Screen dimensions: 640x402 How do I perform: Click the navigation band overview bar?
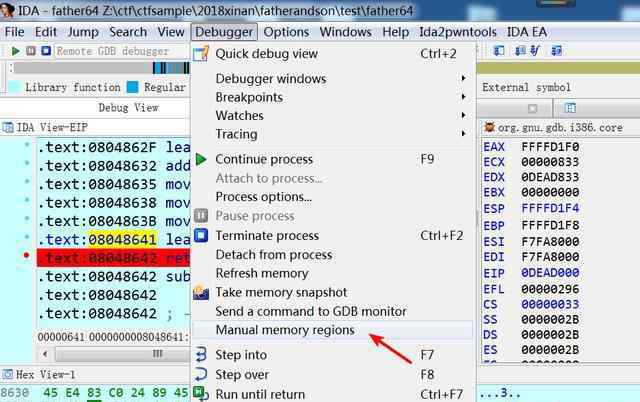pyautogui.click(x=101, y=68)
